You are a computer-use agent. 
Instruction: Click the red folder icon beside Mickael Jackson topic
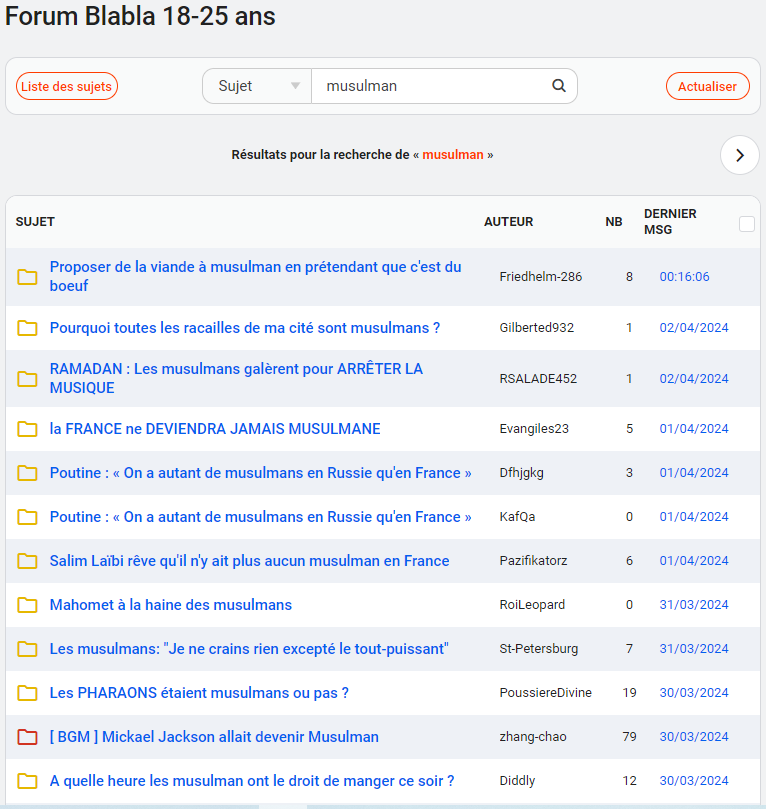point(28,737)
